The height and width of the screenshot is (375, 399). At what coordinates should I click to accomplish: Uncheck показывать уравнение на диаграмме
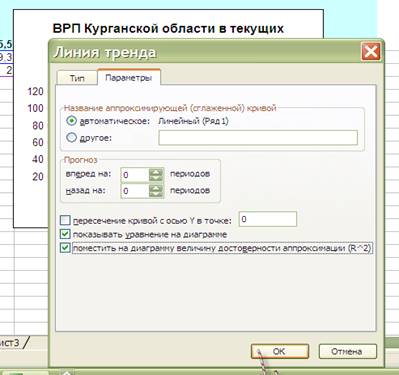click(65, 234)
